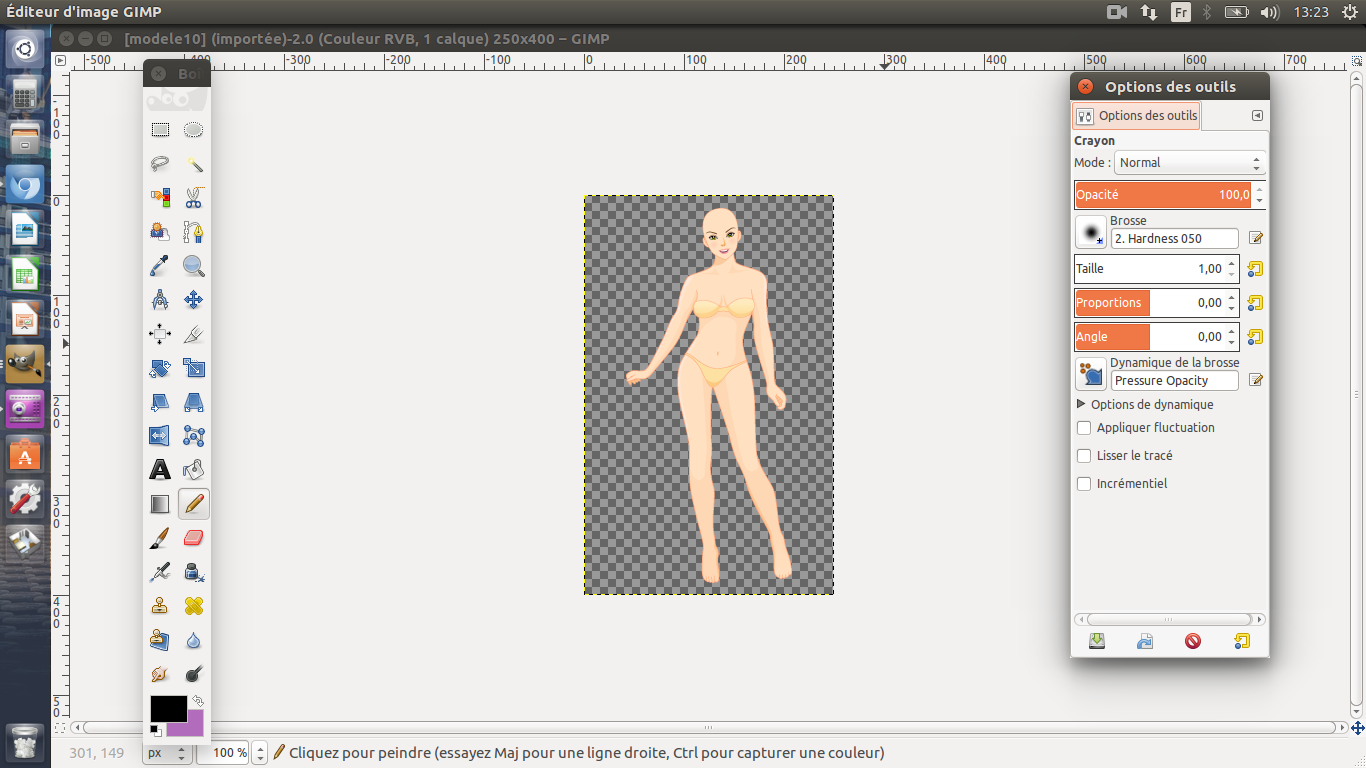Open the unit dropdown showing px
The image size is (1366, 768).
(x=166, y=753)
